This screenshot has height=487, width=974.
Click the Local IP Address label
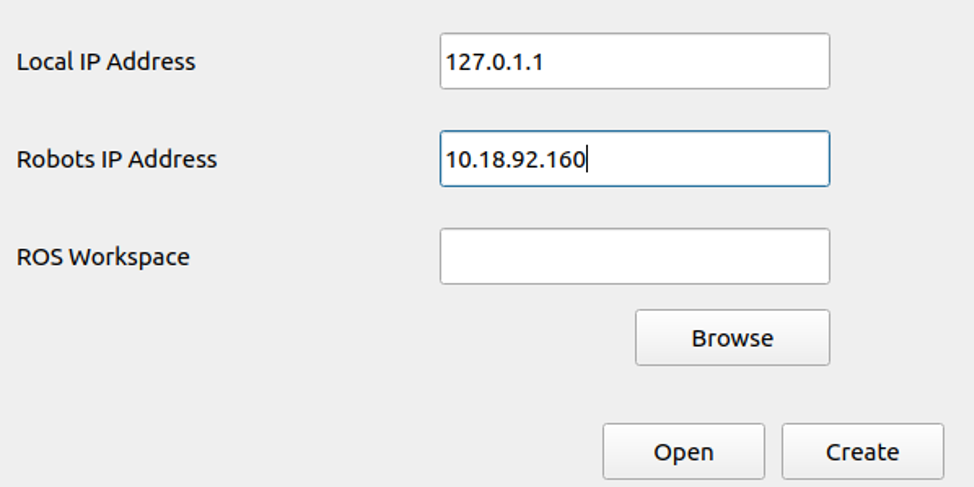click(106, 61)
